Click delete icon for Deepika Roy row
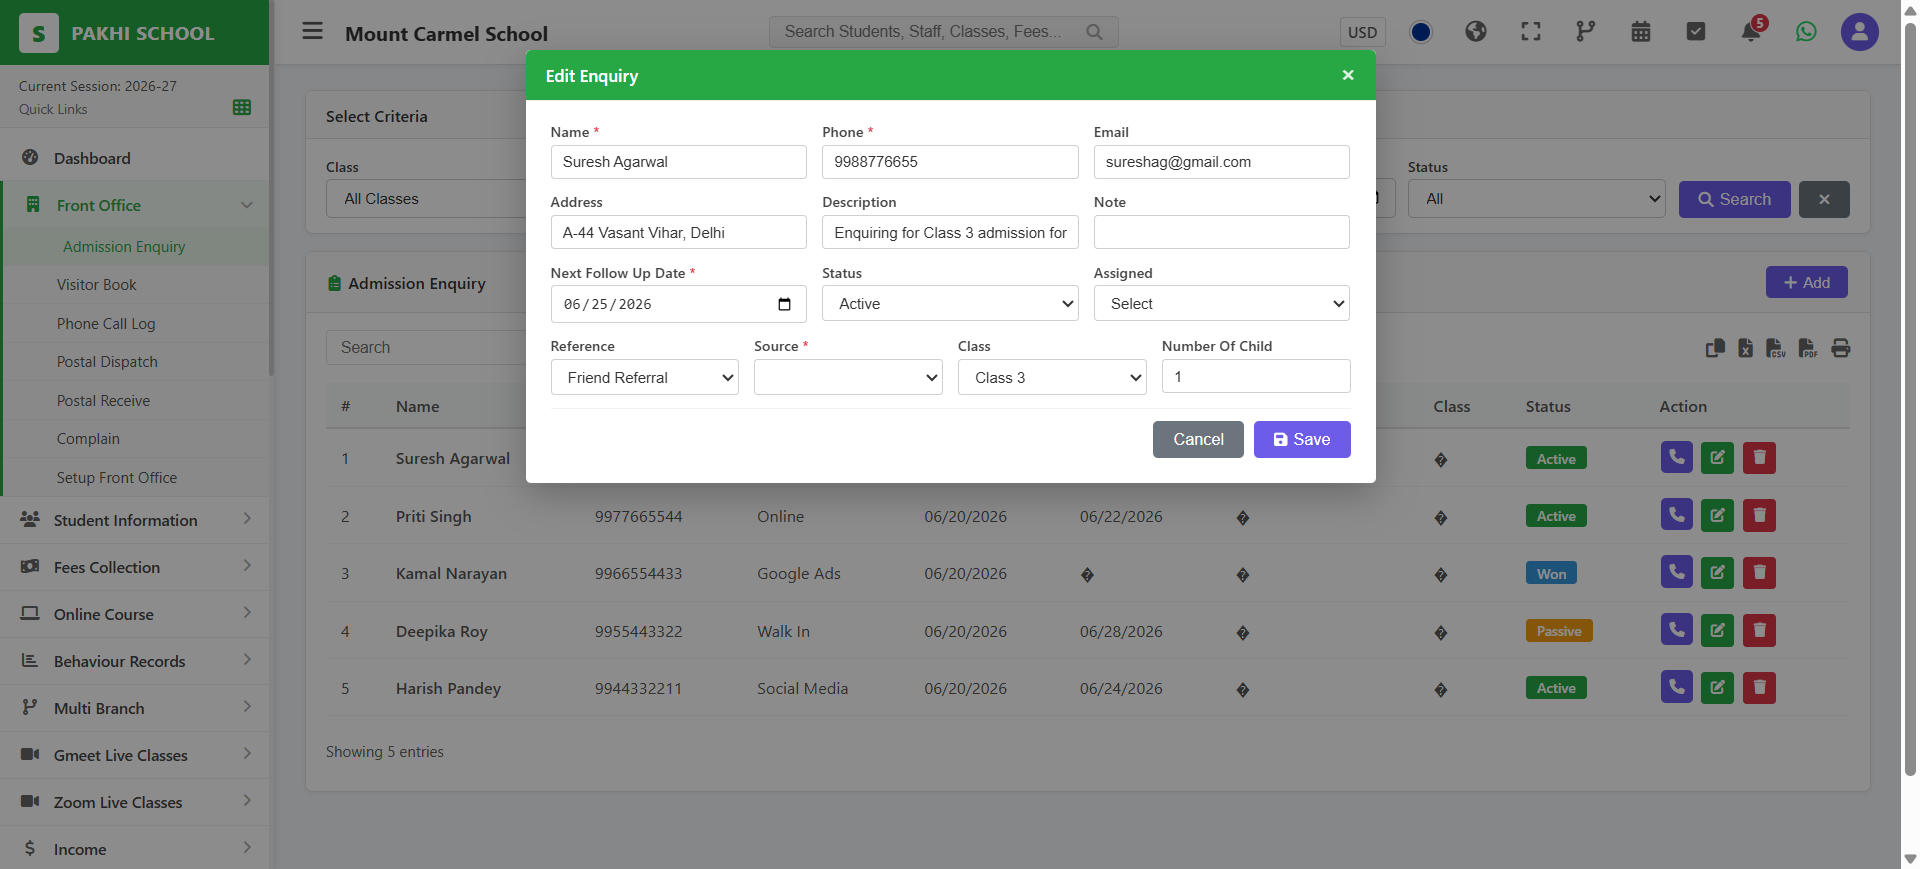The width and height of the screenshot is (1920, 869). pos(1760,630)
